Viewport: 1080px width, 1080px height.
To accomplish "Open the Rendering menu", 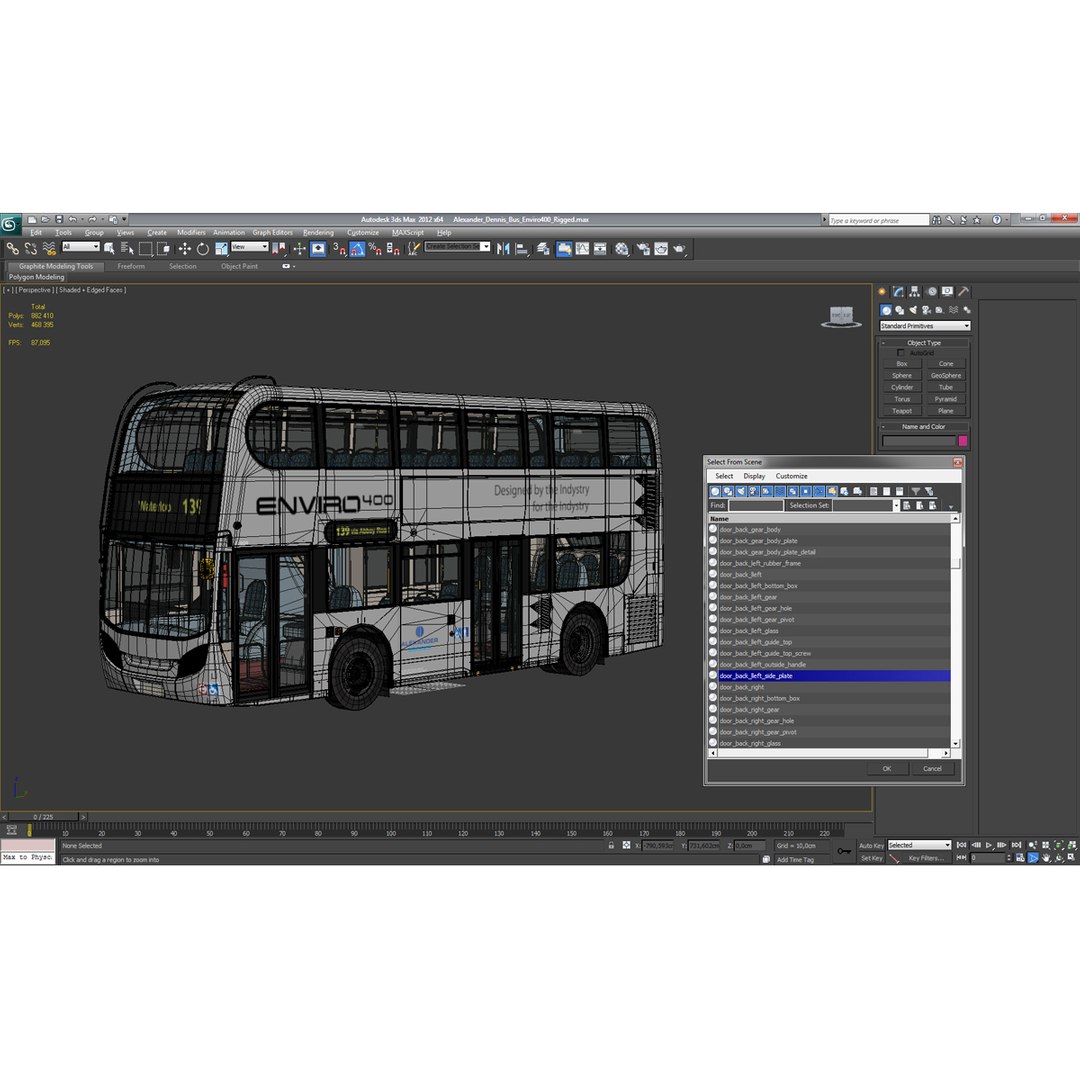I will tap(318, 233).
